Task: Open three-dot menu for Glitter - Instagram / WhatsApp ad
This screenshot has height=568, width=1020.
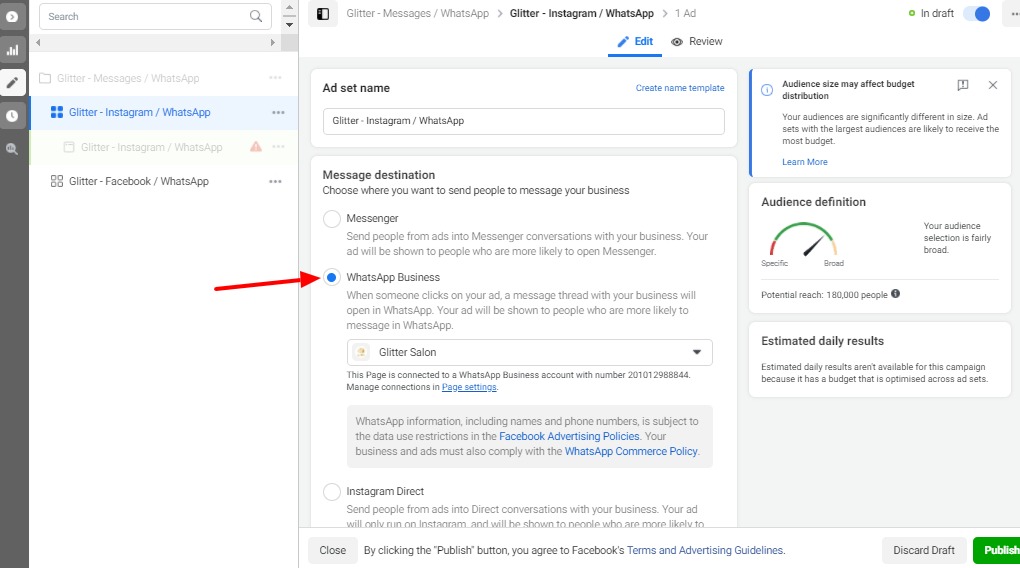Action: 278,146
